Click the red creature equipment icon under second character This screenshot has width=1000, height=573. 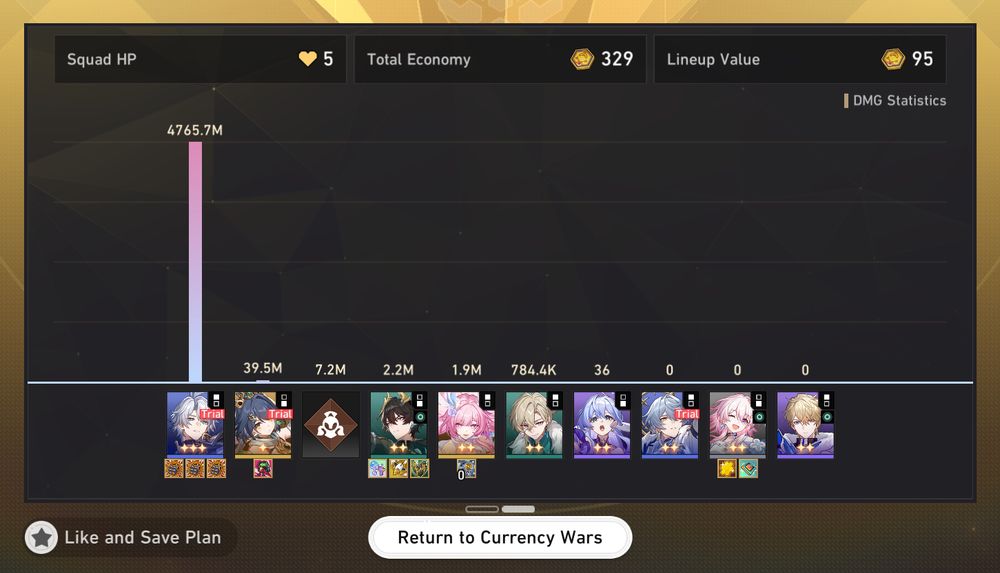[263, 468]
